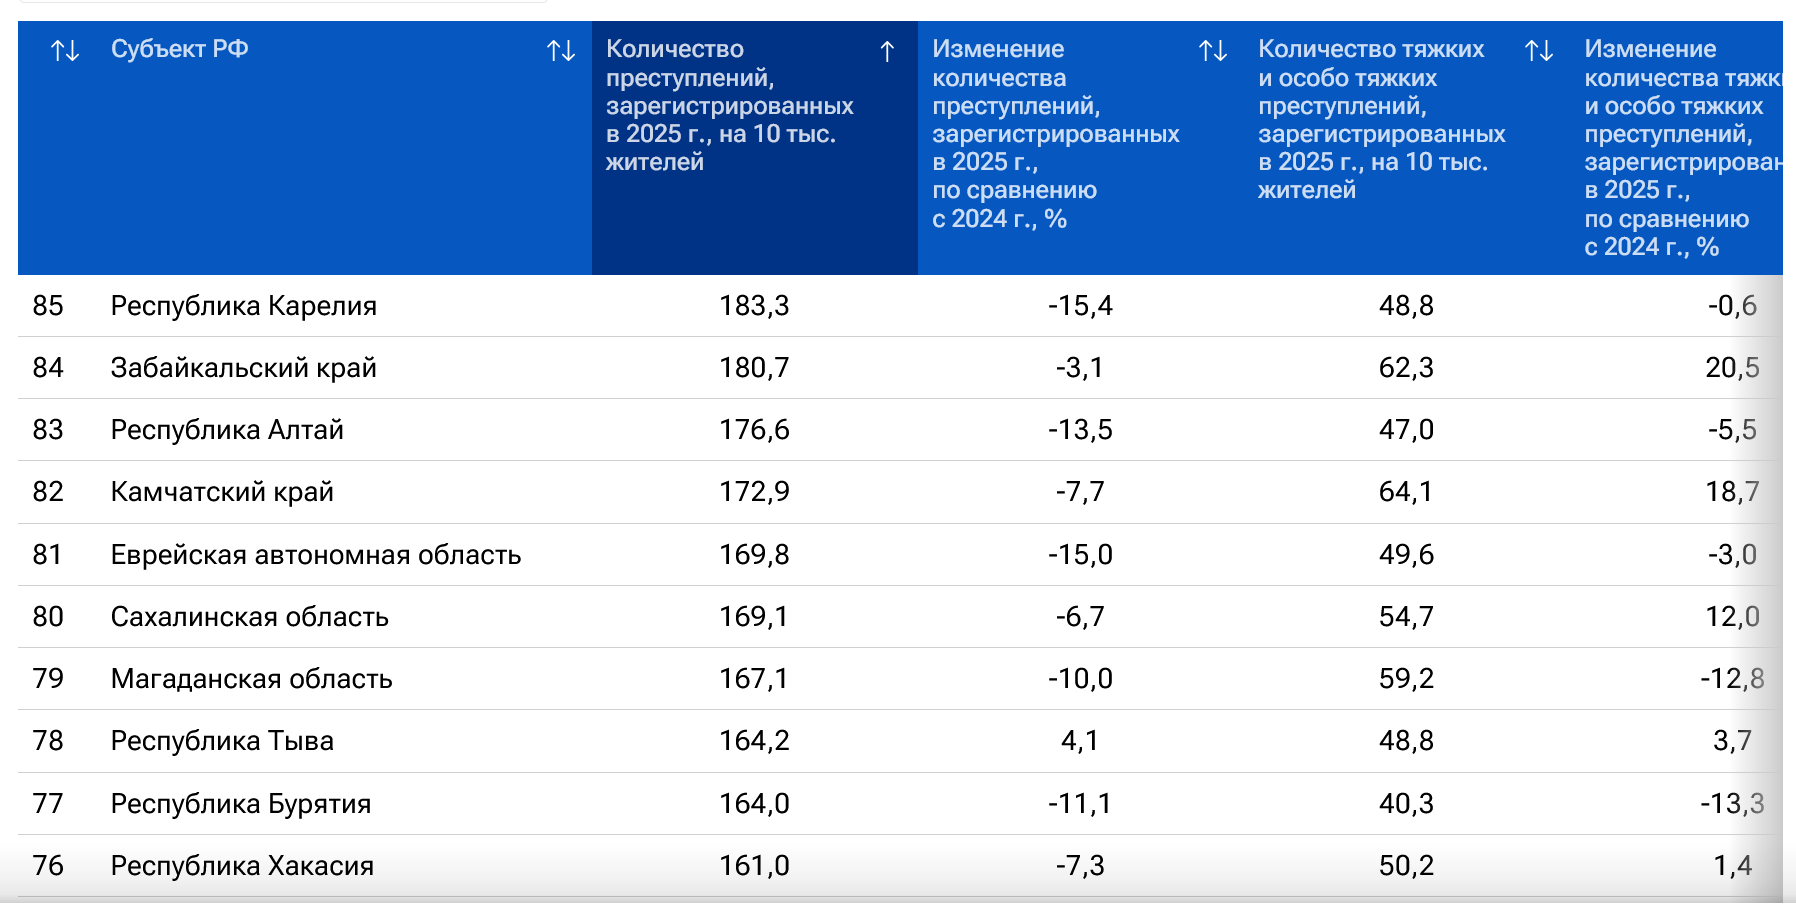1796x907 pixels.
Task: Click the Республика Алтай region name
Action: [227, 430]
